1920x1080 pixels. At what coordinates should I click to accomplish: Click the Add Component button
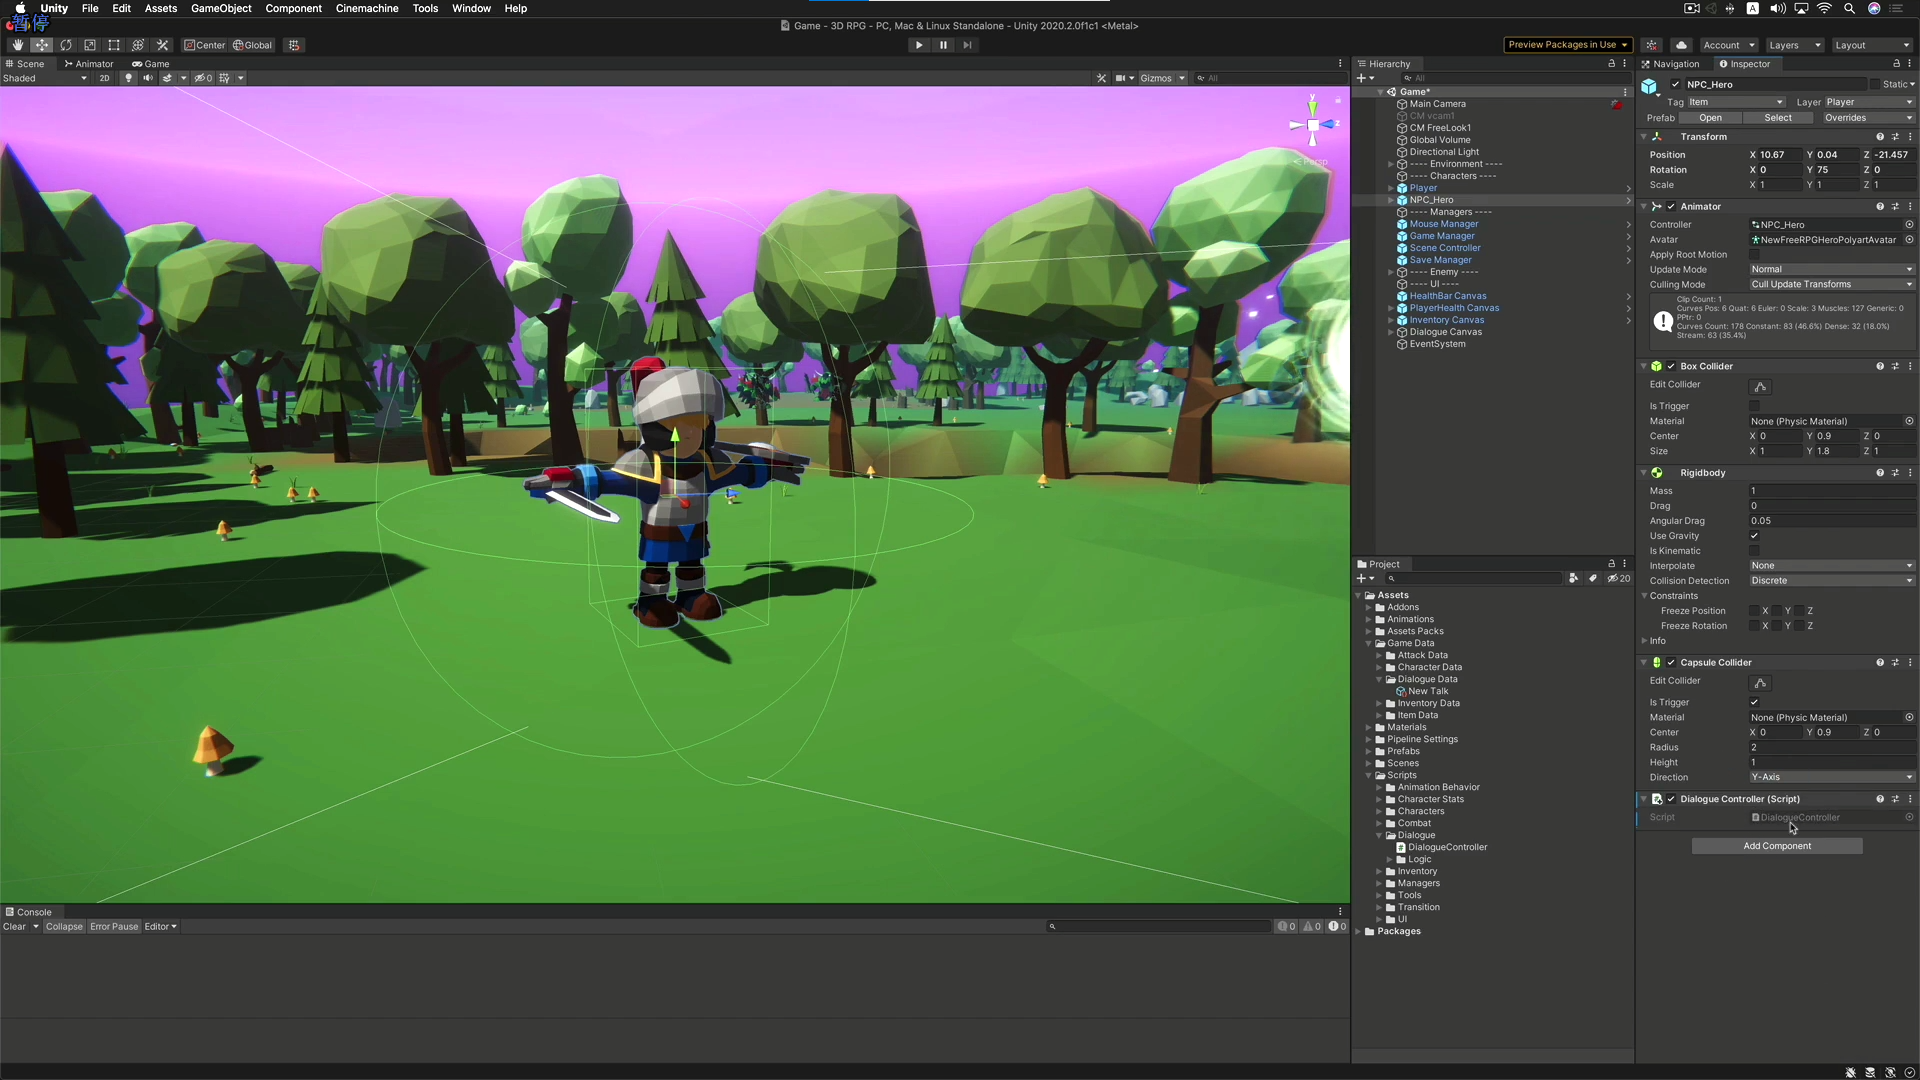pos(1777,846)
